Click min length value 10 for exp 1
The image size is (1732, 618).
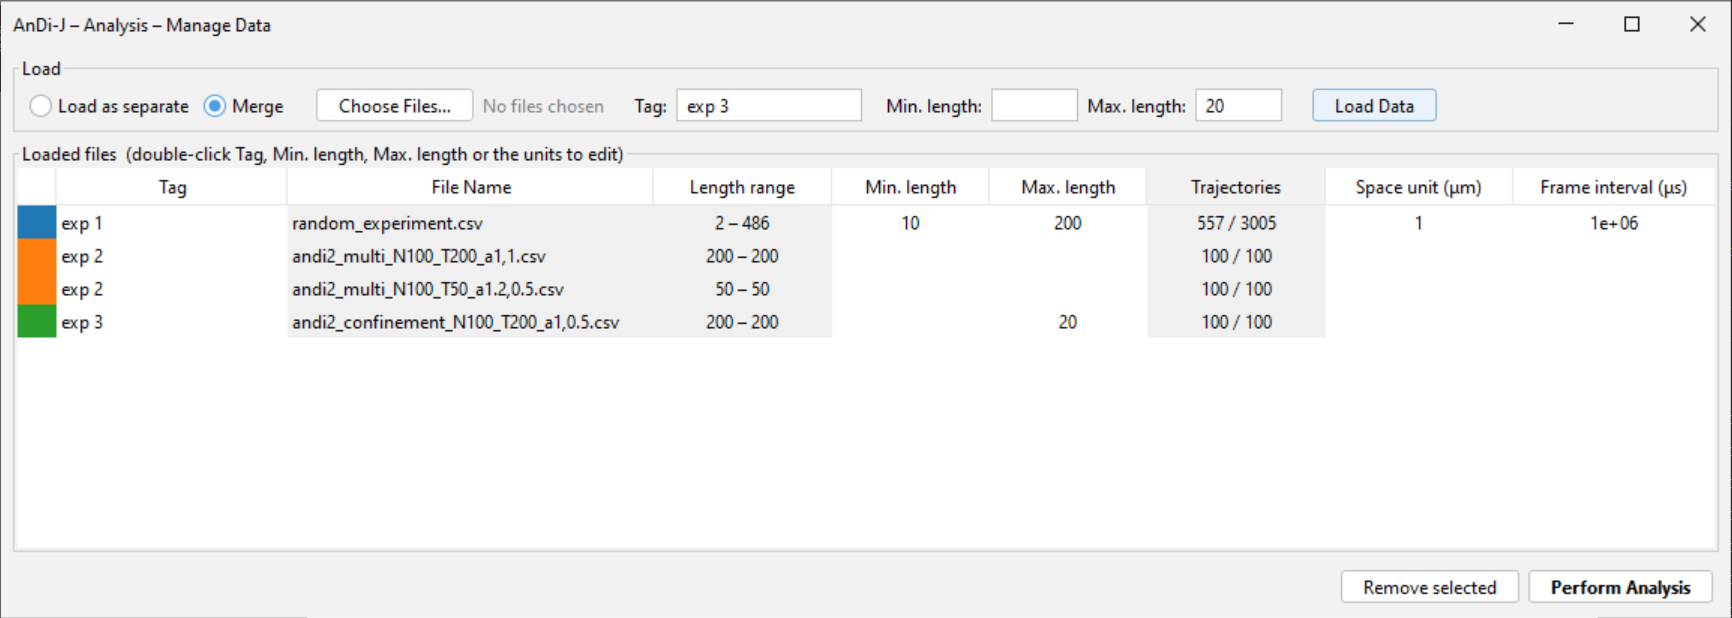click(910, 223)
